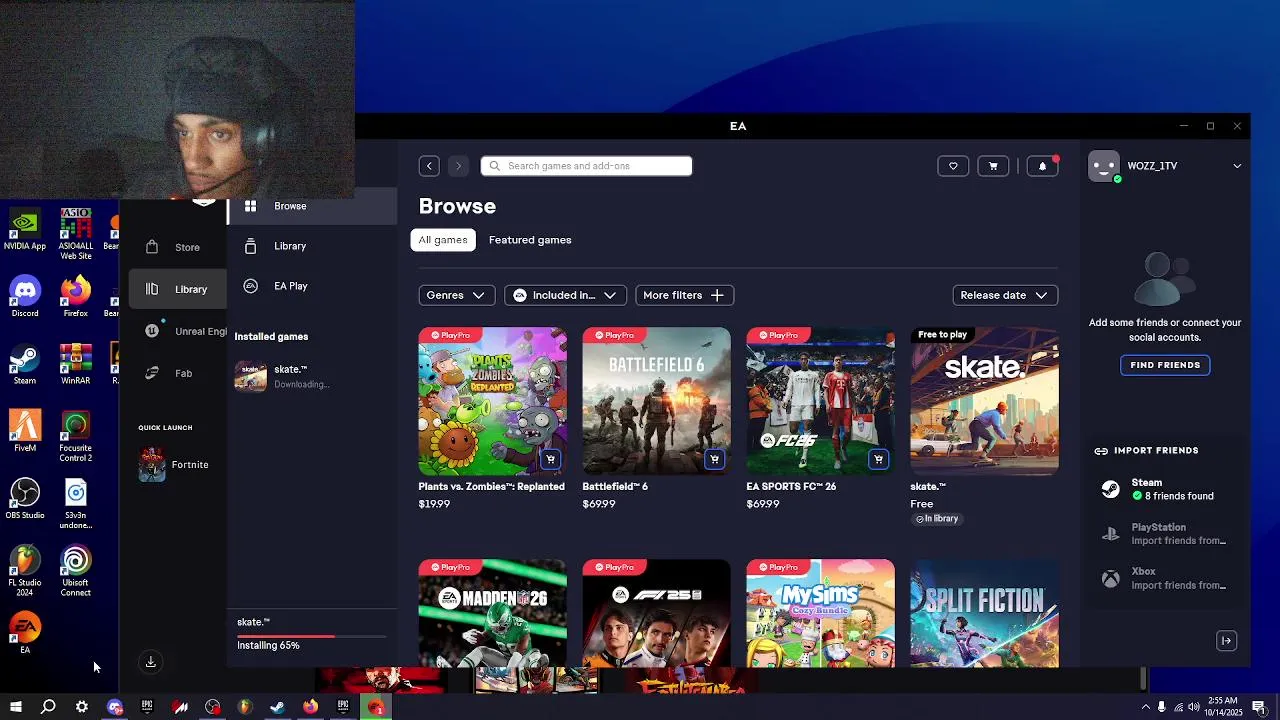This screenshot has height=720, width=1280.
Task: Open Browse in the EA sidebar
Action: pos(312,206)
